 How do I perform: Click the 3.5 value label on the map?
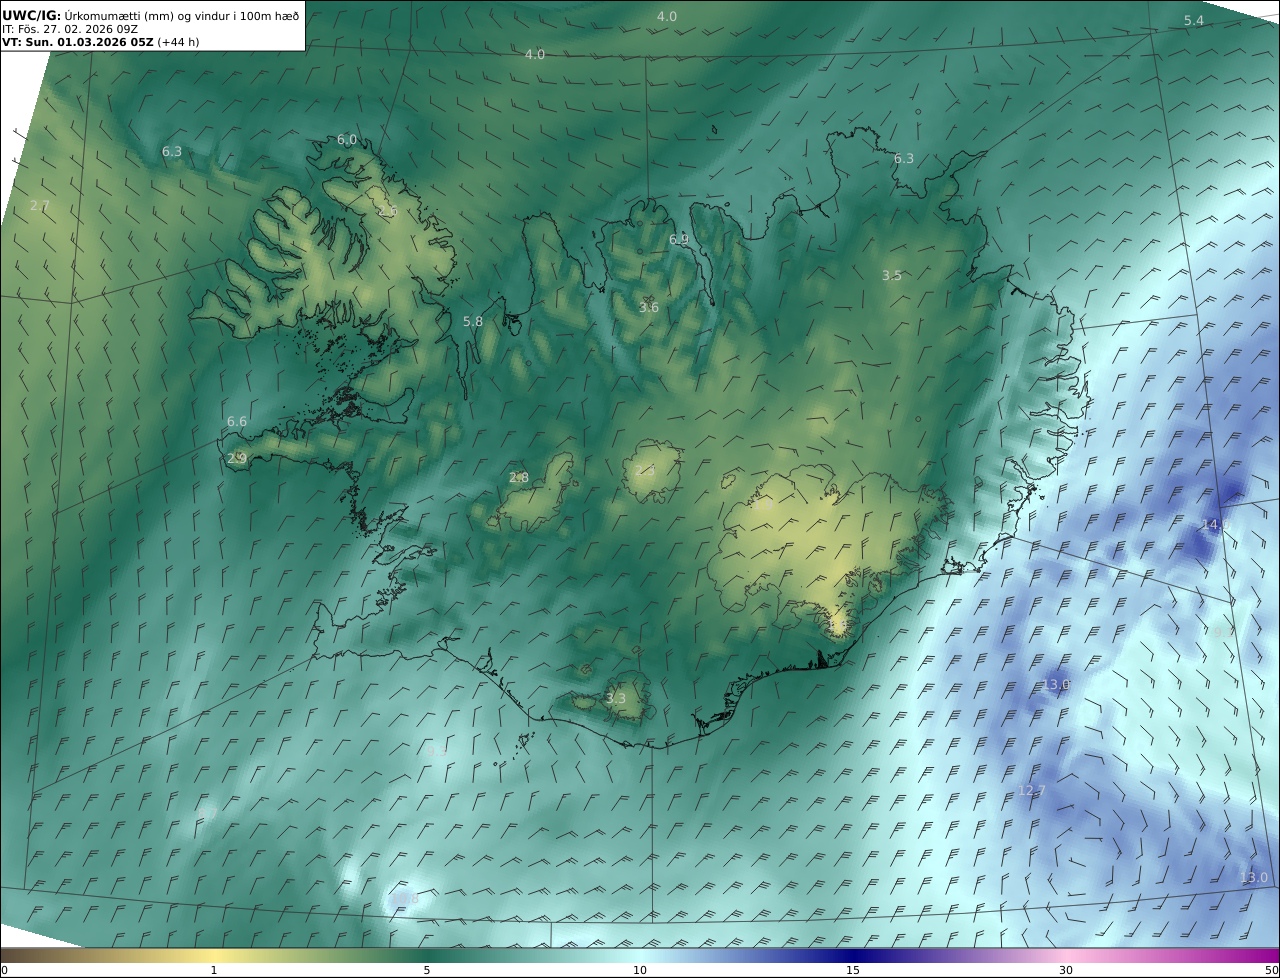892,276
